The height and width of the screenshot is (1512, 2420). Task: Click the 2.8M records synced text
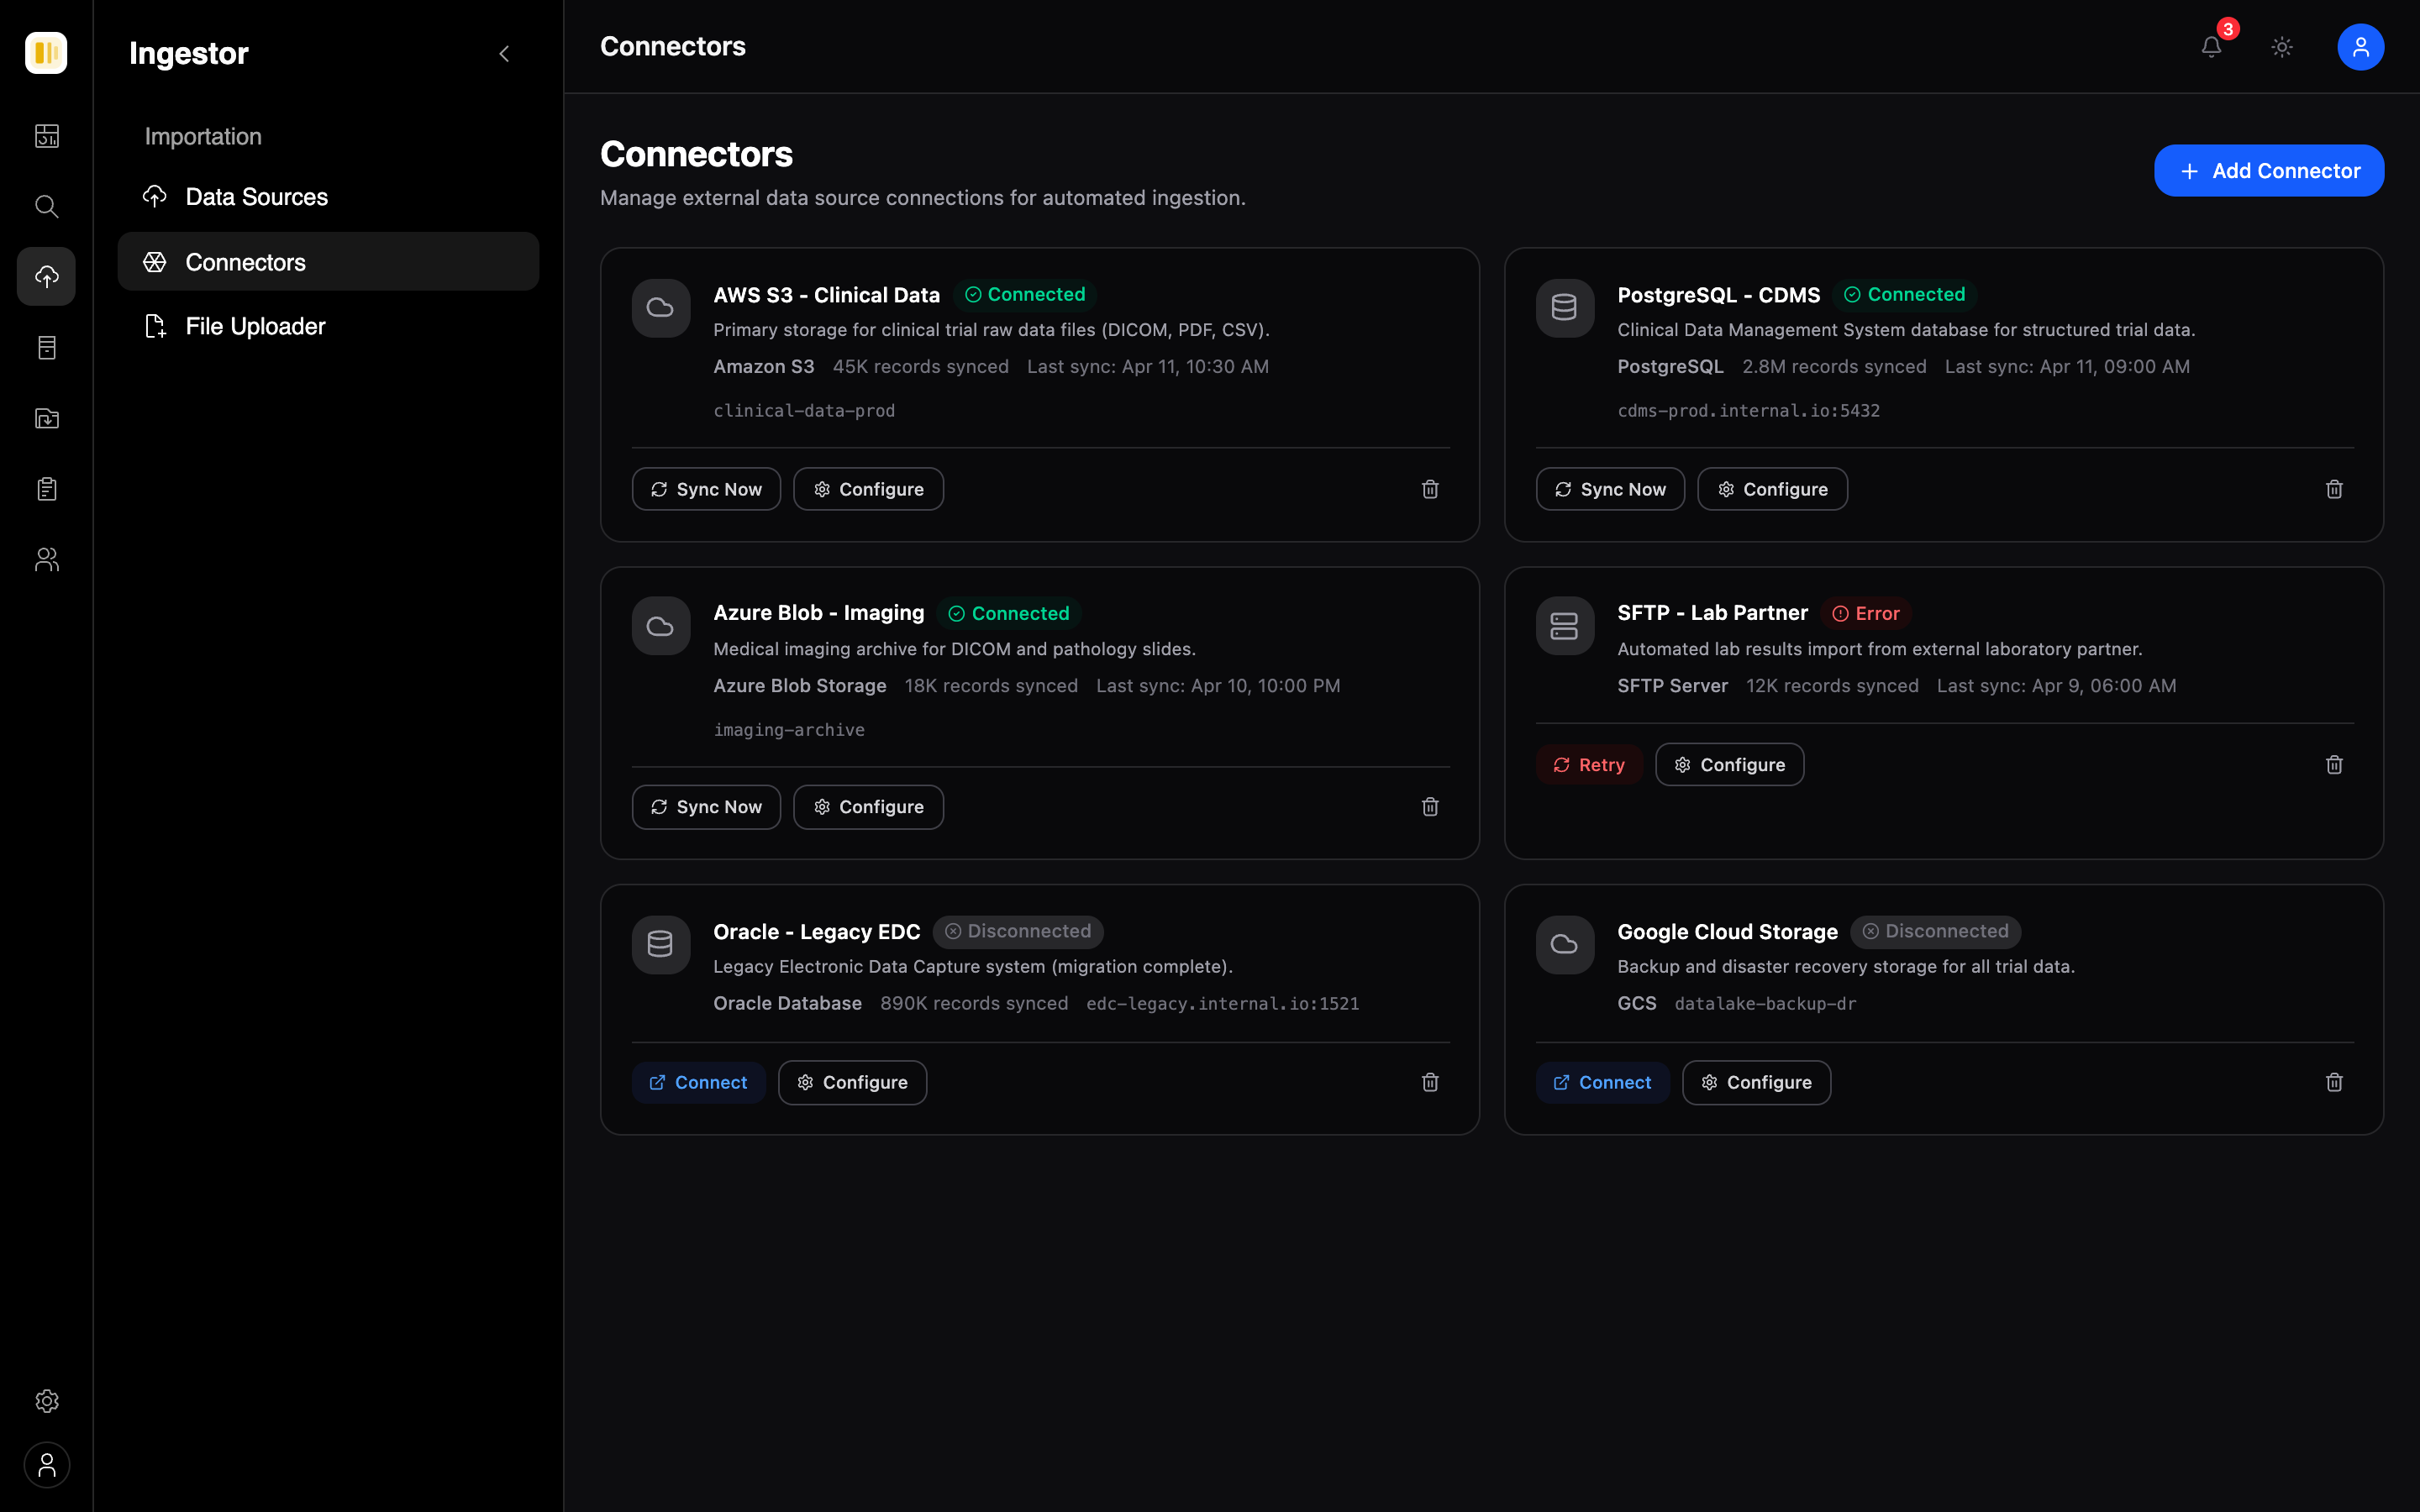pyautogui.click(x=1833, y=367)
